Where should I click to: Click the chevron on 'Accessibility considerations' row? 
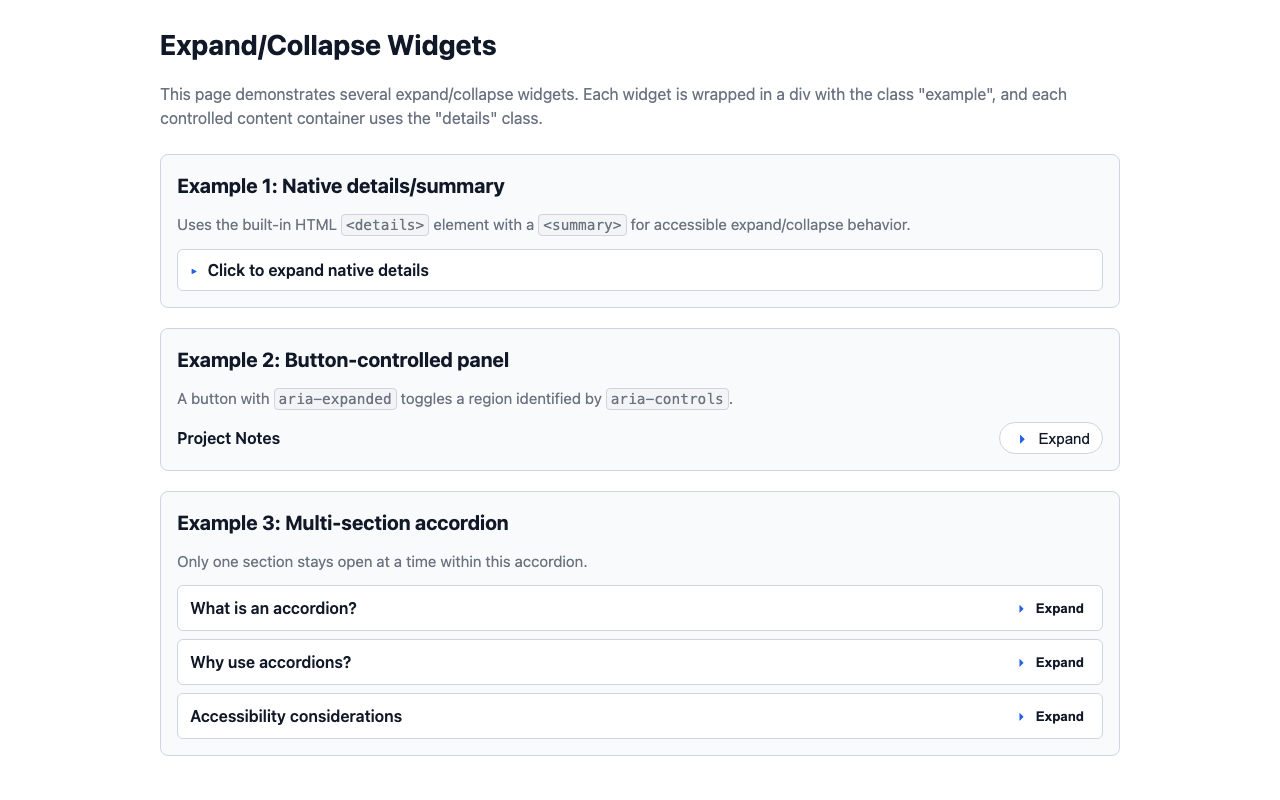click(1021, 716)
